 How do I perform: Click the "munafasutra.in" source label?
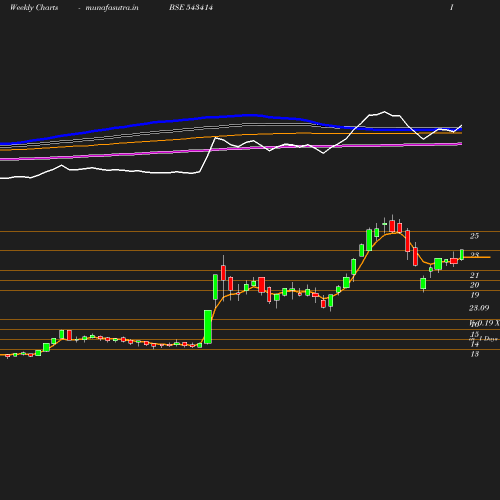click(x=112, y=8)
